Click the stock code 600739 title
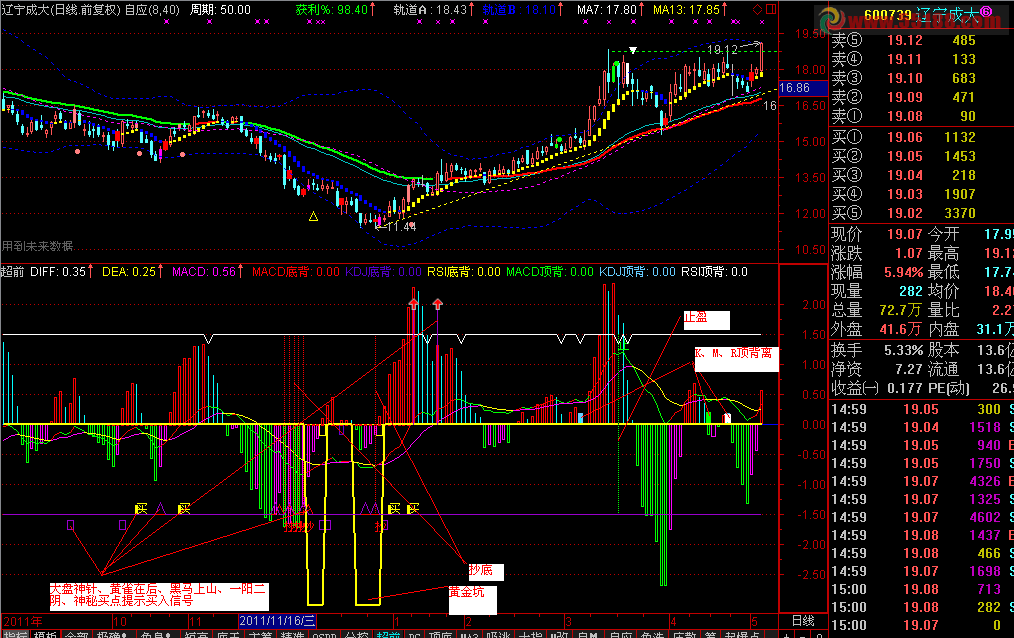Screen dimensions: 1014x638 coord(888,14)
